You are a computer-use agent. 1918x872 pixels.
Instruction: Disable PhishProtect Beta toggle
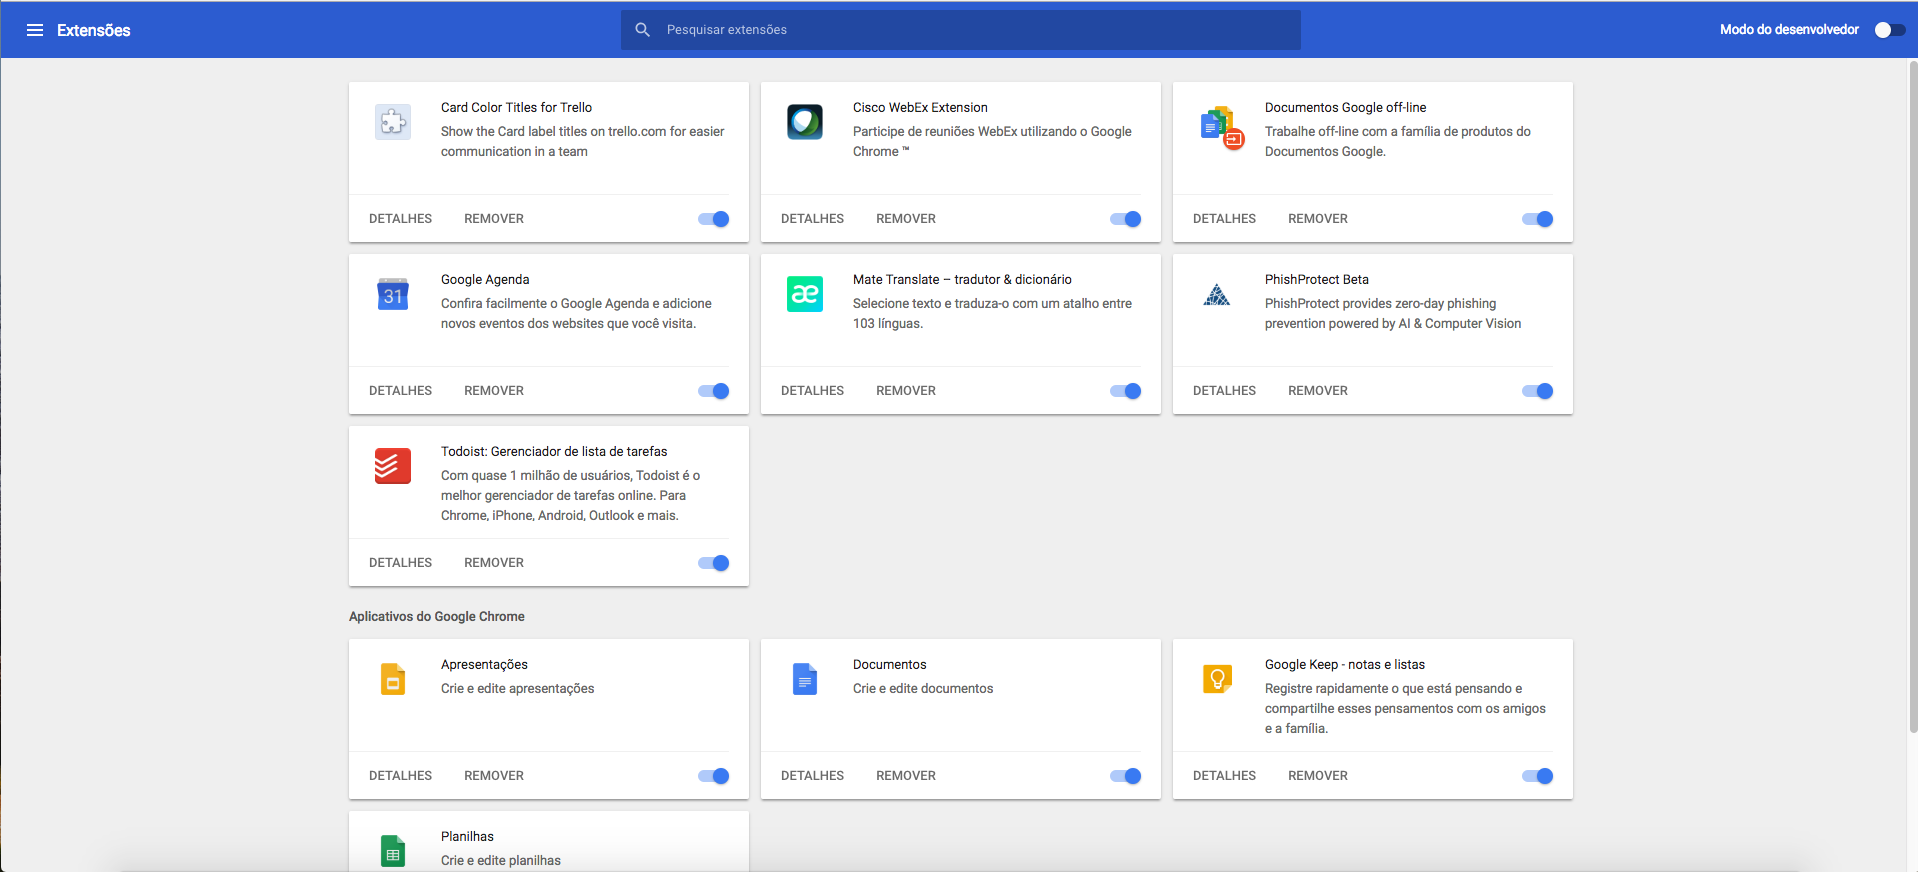(x=1538, y=391)
